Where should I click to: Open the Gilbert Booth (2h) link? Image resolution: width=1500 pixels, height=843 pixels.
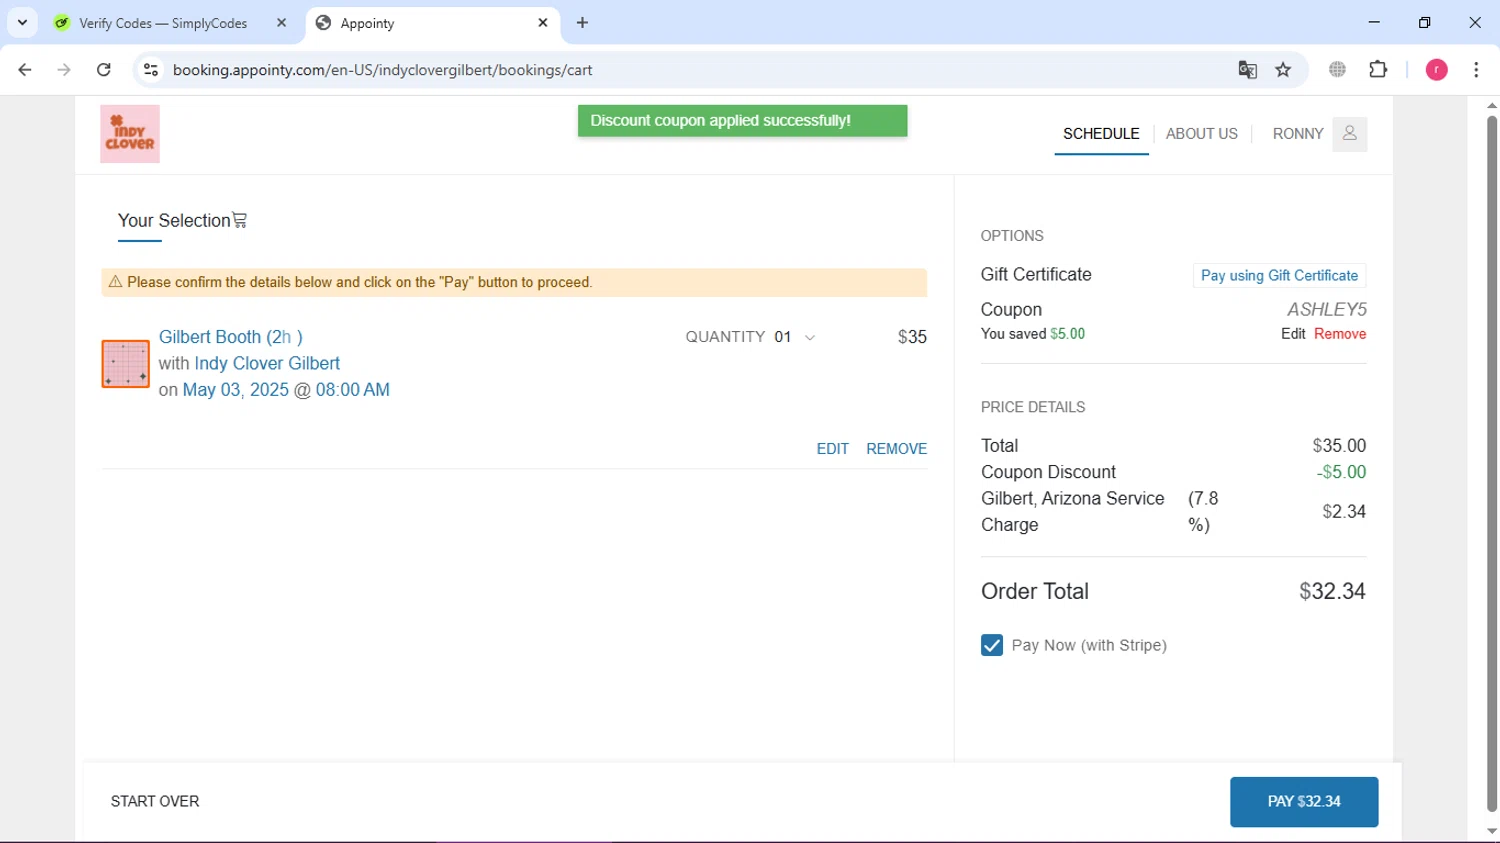pos(231,337)
